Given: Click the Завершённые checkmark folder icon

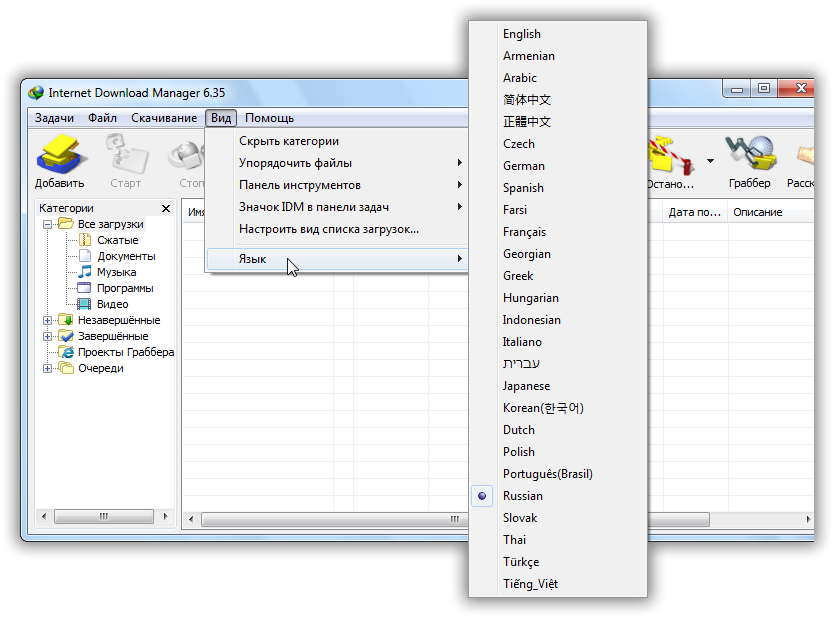Looking at the screenshot, I should (66, 336).
